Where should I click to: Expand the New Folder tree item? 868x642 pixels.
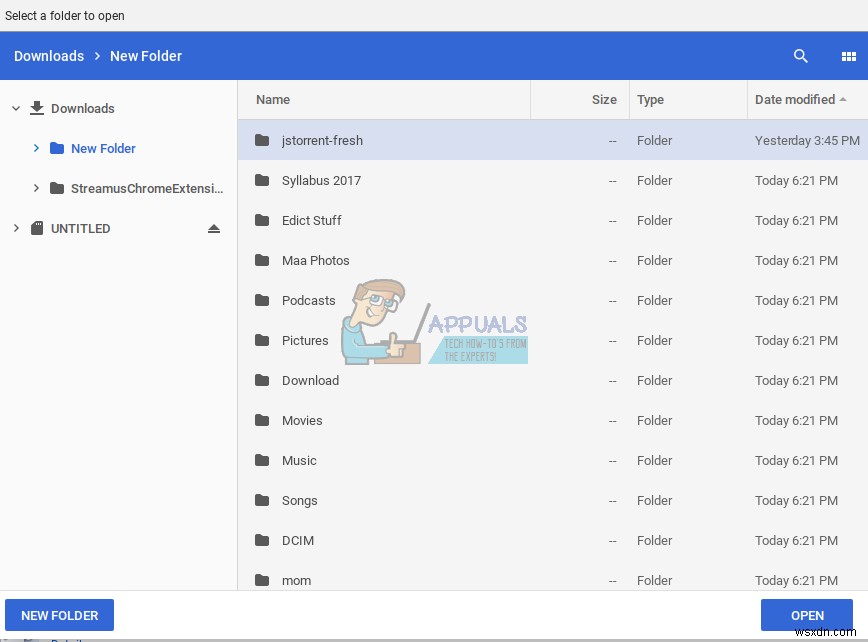click(x=37, y=148)
